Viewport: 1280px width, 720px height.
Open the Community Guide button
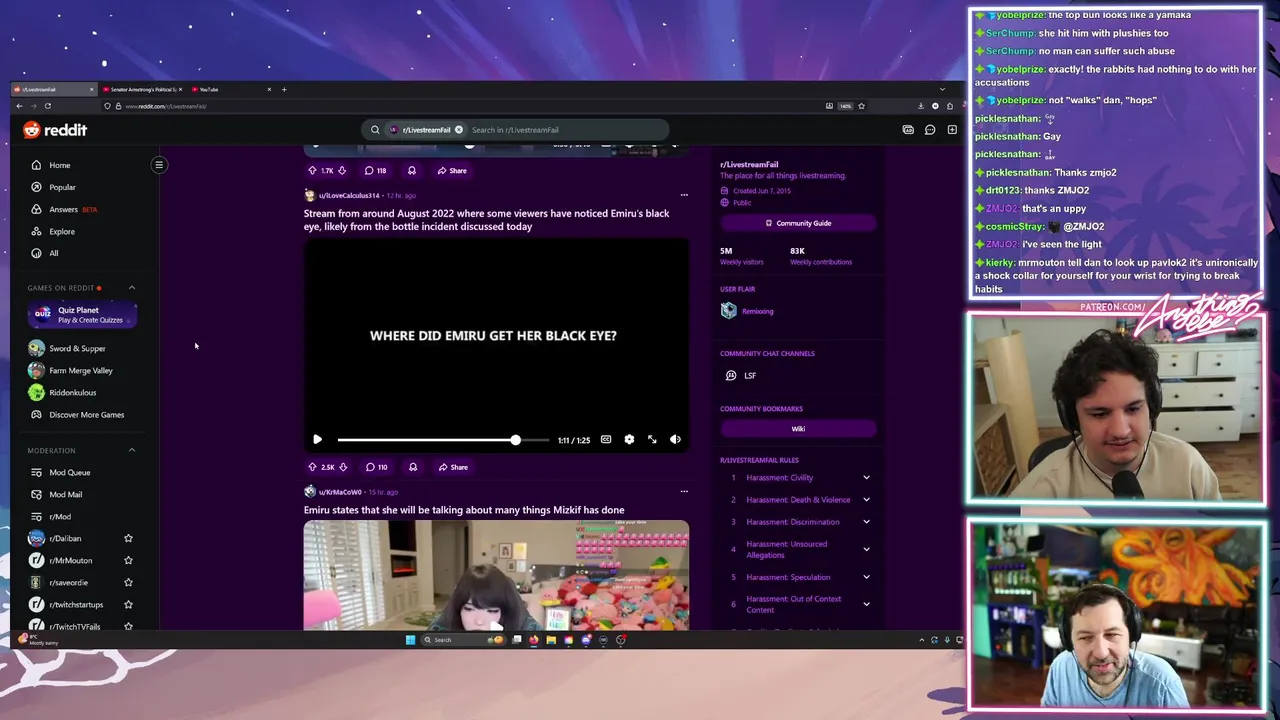[798, 223]
